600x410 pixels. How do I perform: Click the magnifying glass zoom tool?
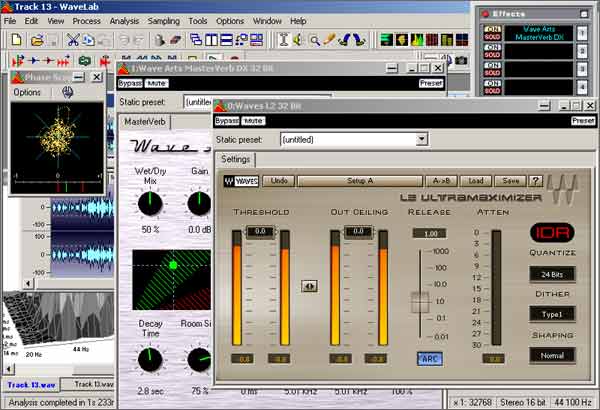click(x=316, y=40)
